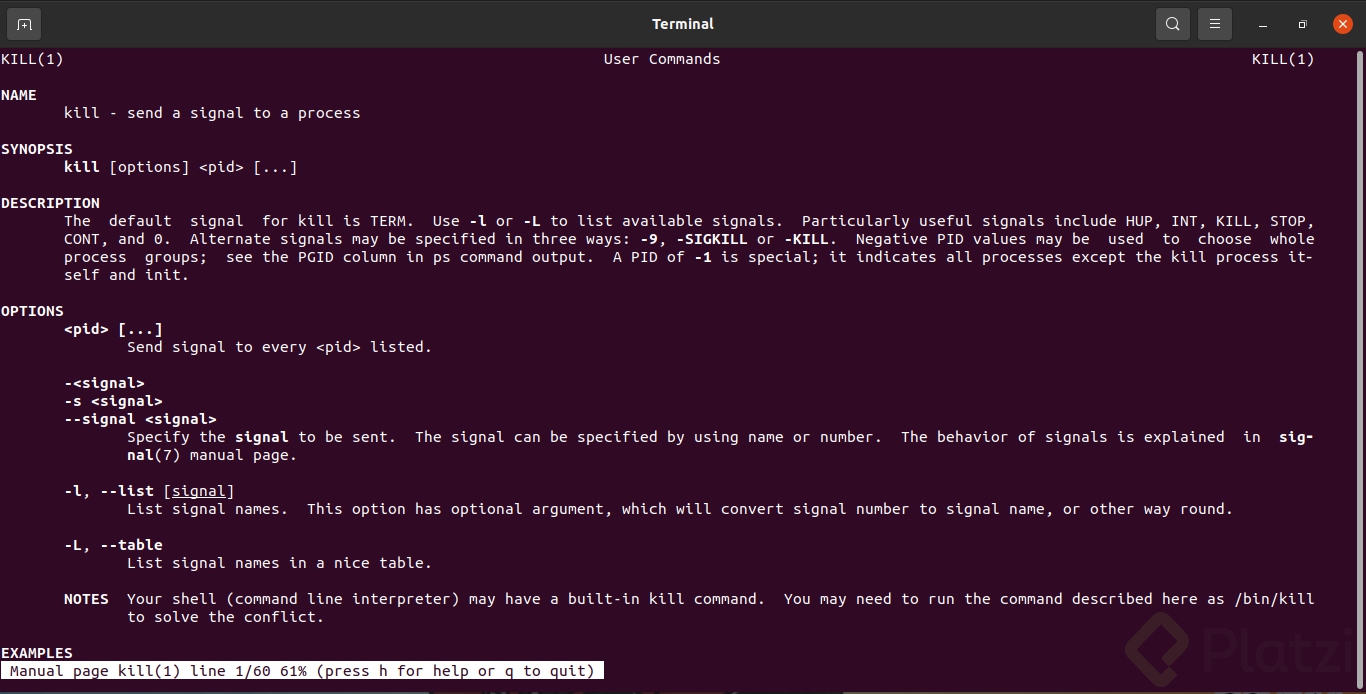Image resolution: width=1366 pixels, height=694 pixels.
Task: Minimize the Terminal window
Action: pos(1264,24)
